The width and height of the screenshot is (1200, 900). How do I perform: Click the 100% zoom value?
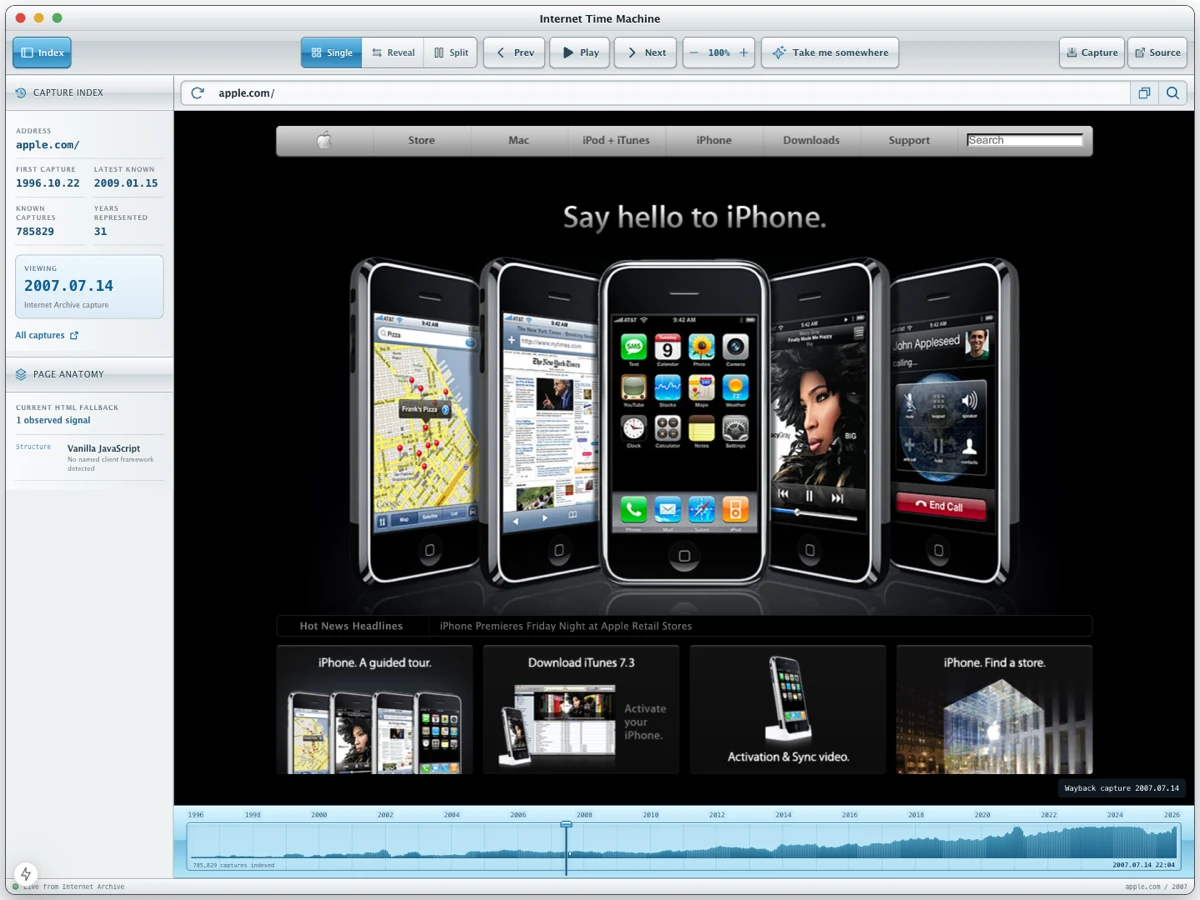[x=719, y=53]
